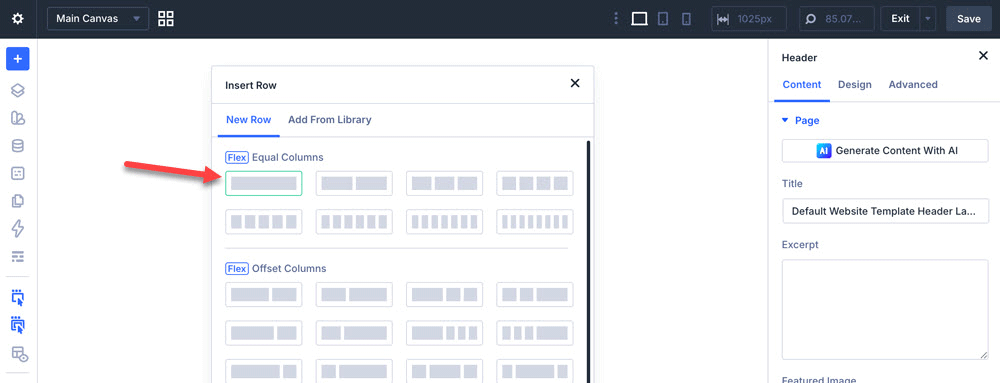Screen dimensions: 1000x383
Task: Collapse the Page section
Action: 800,120
